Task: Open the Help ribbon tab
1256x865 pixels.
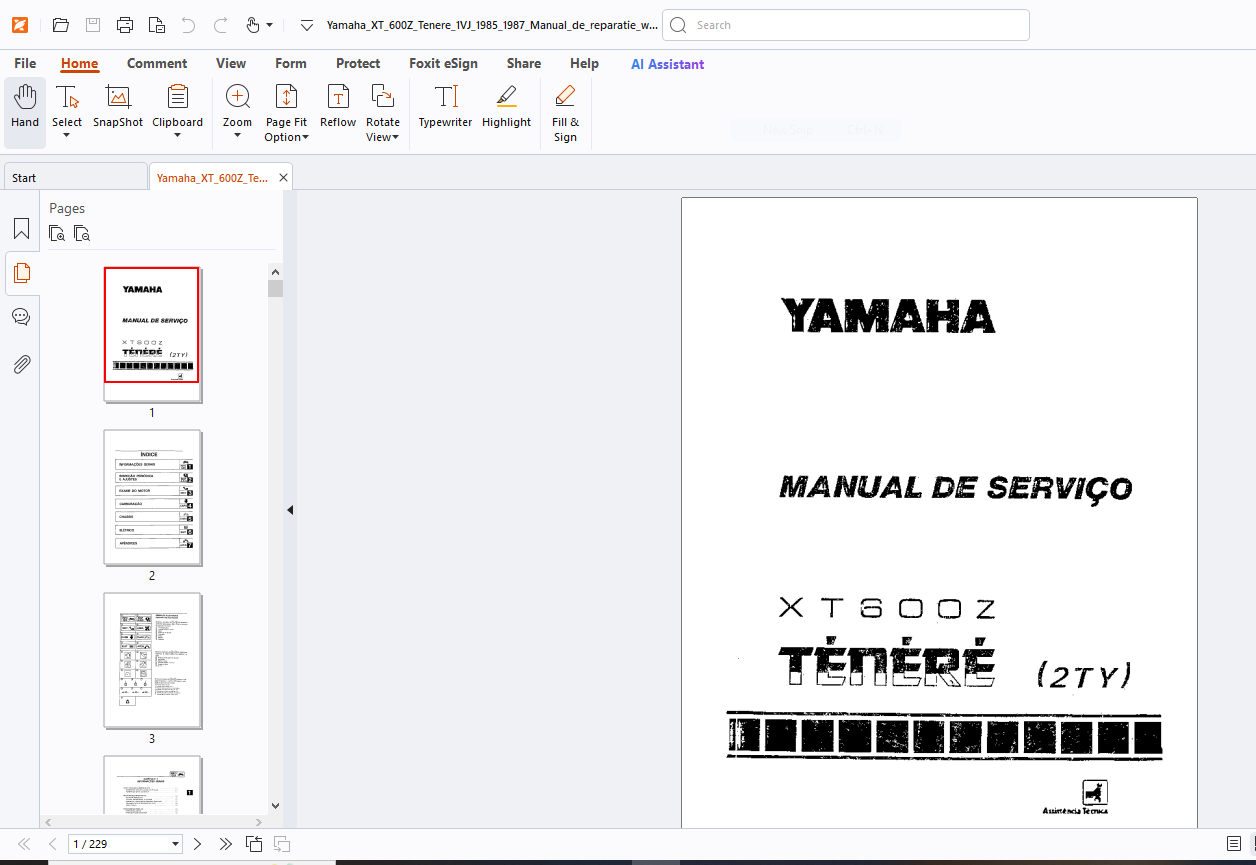Action: [x=584, y=64]
